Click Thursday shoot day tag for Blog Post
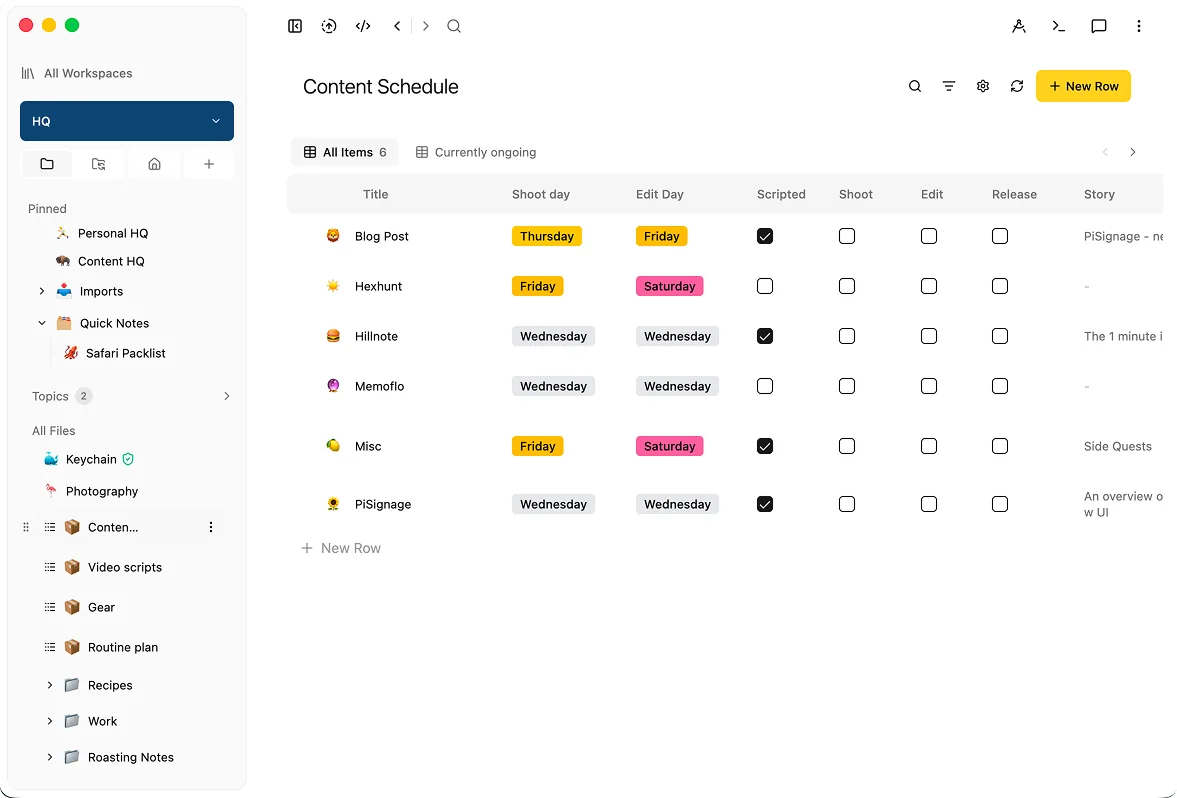The width and height of the screenshot is (1177, 798). coord(546,236)
